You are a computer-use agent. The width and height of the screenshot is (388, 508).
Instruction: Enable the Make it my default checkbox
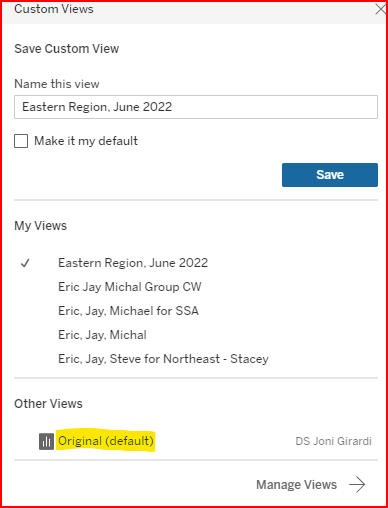pyautogui.click(x=21, y=141)
